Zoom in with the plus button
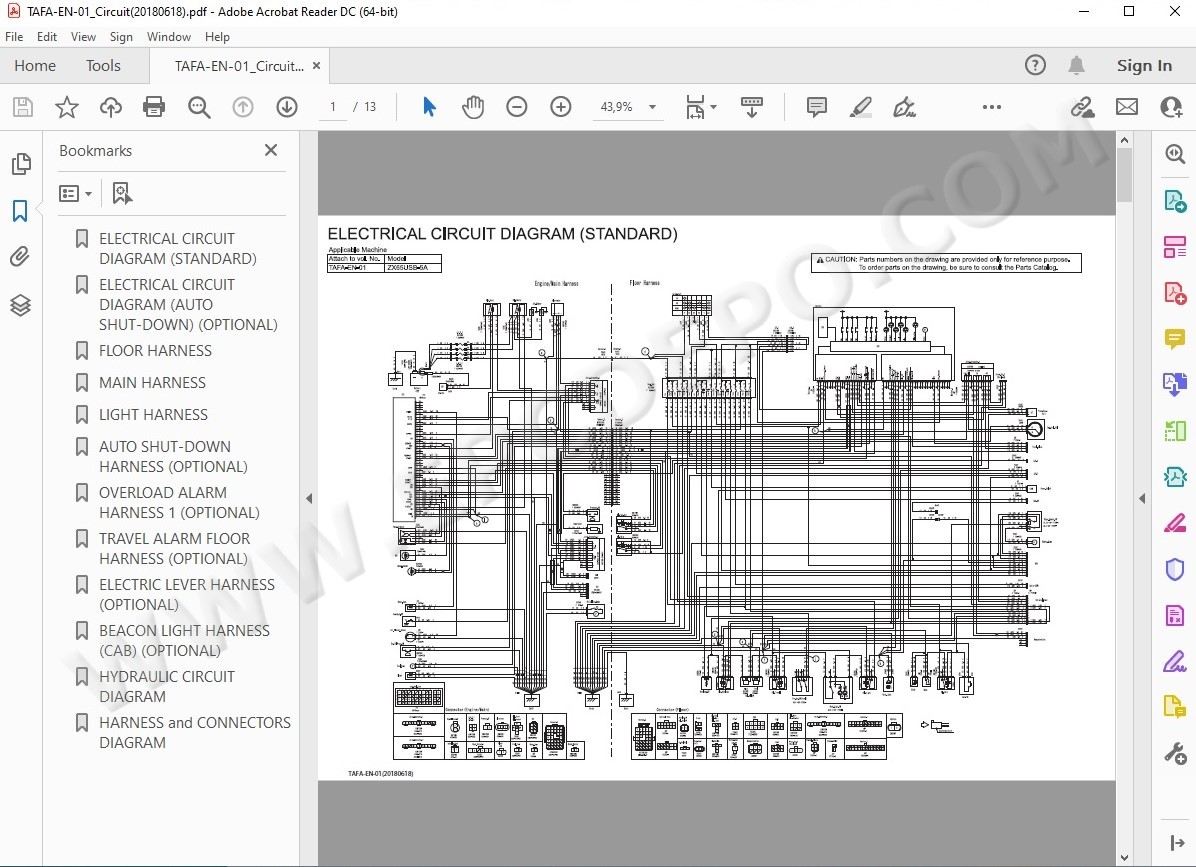Screen dimensions: 1196x867 pos(561,107)
